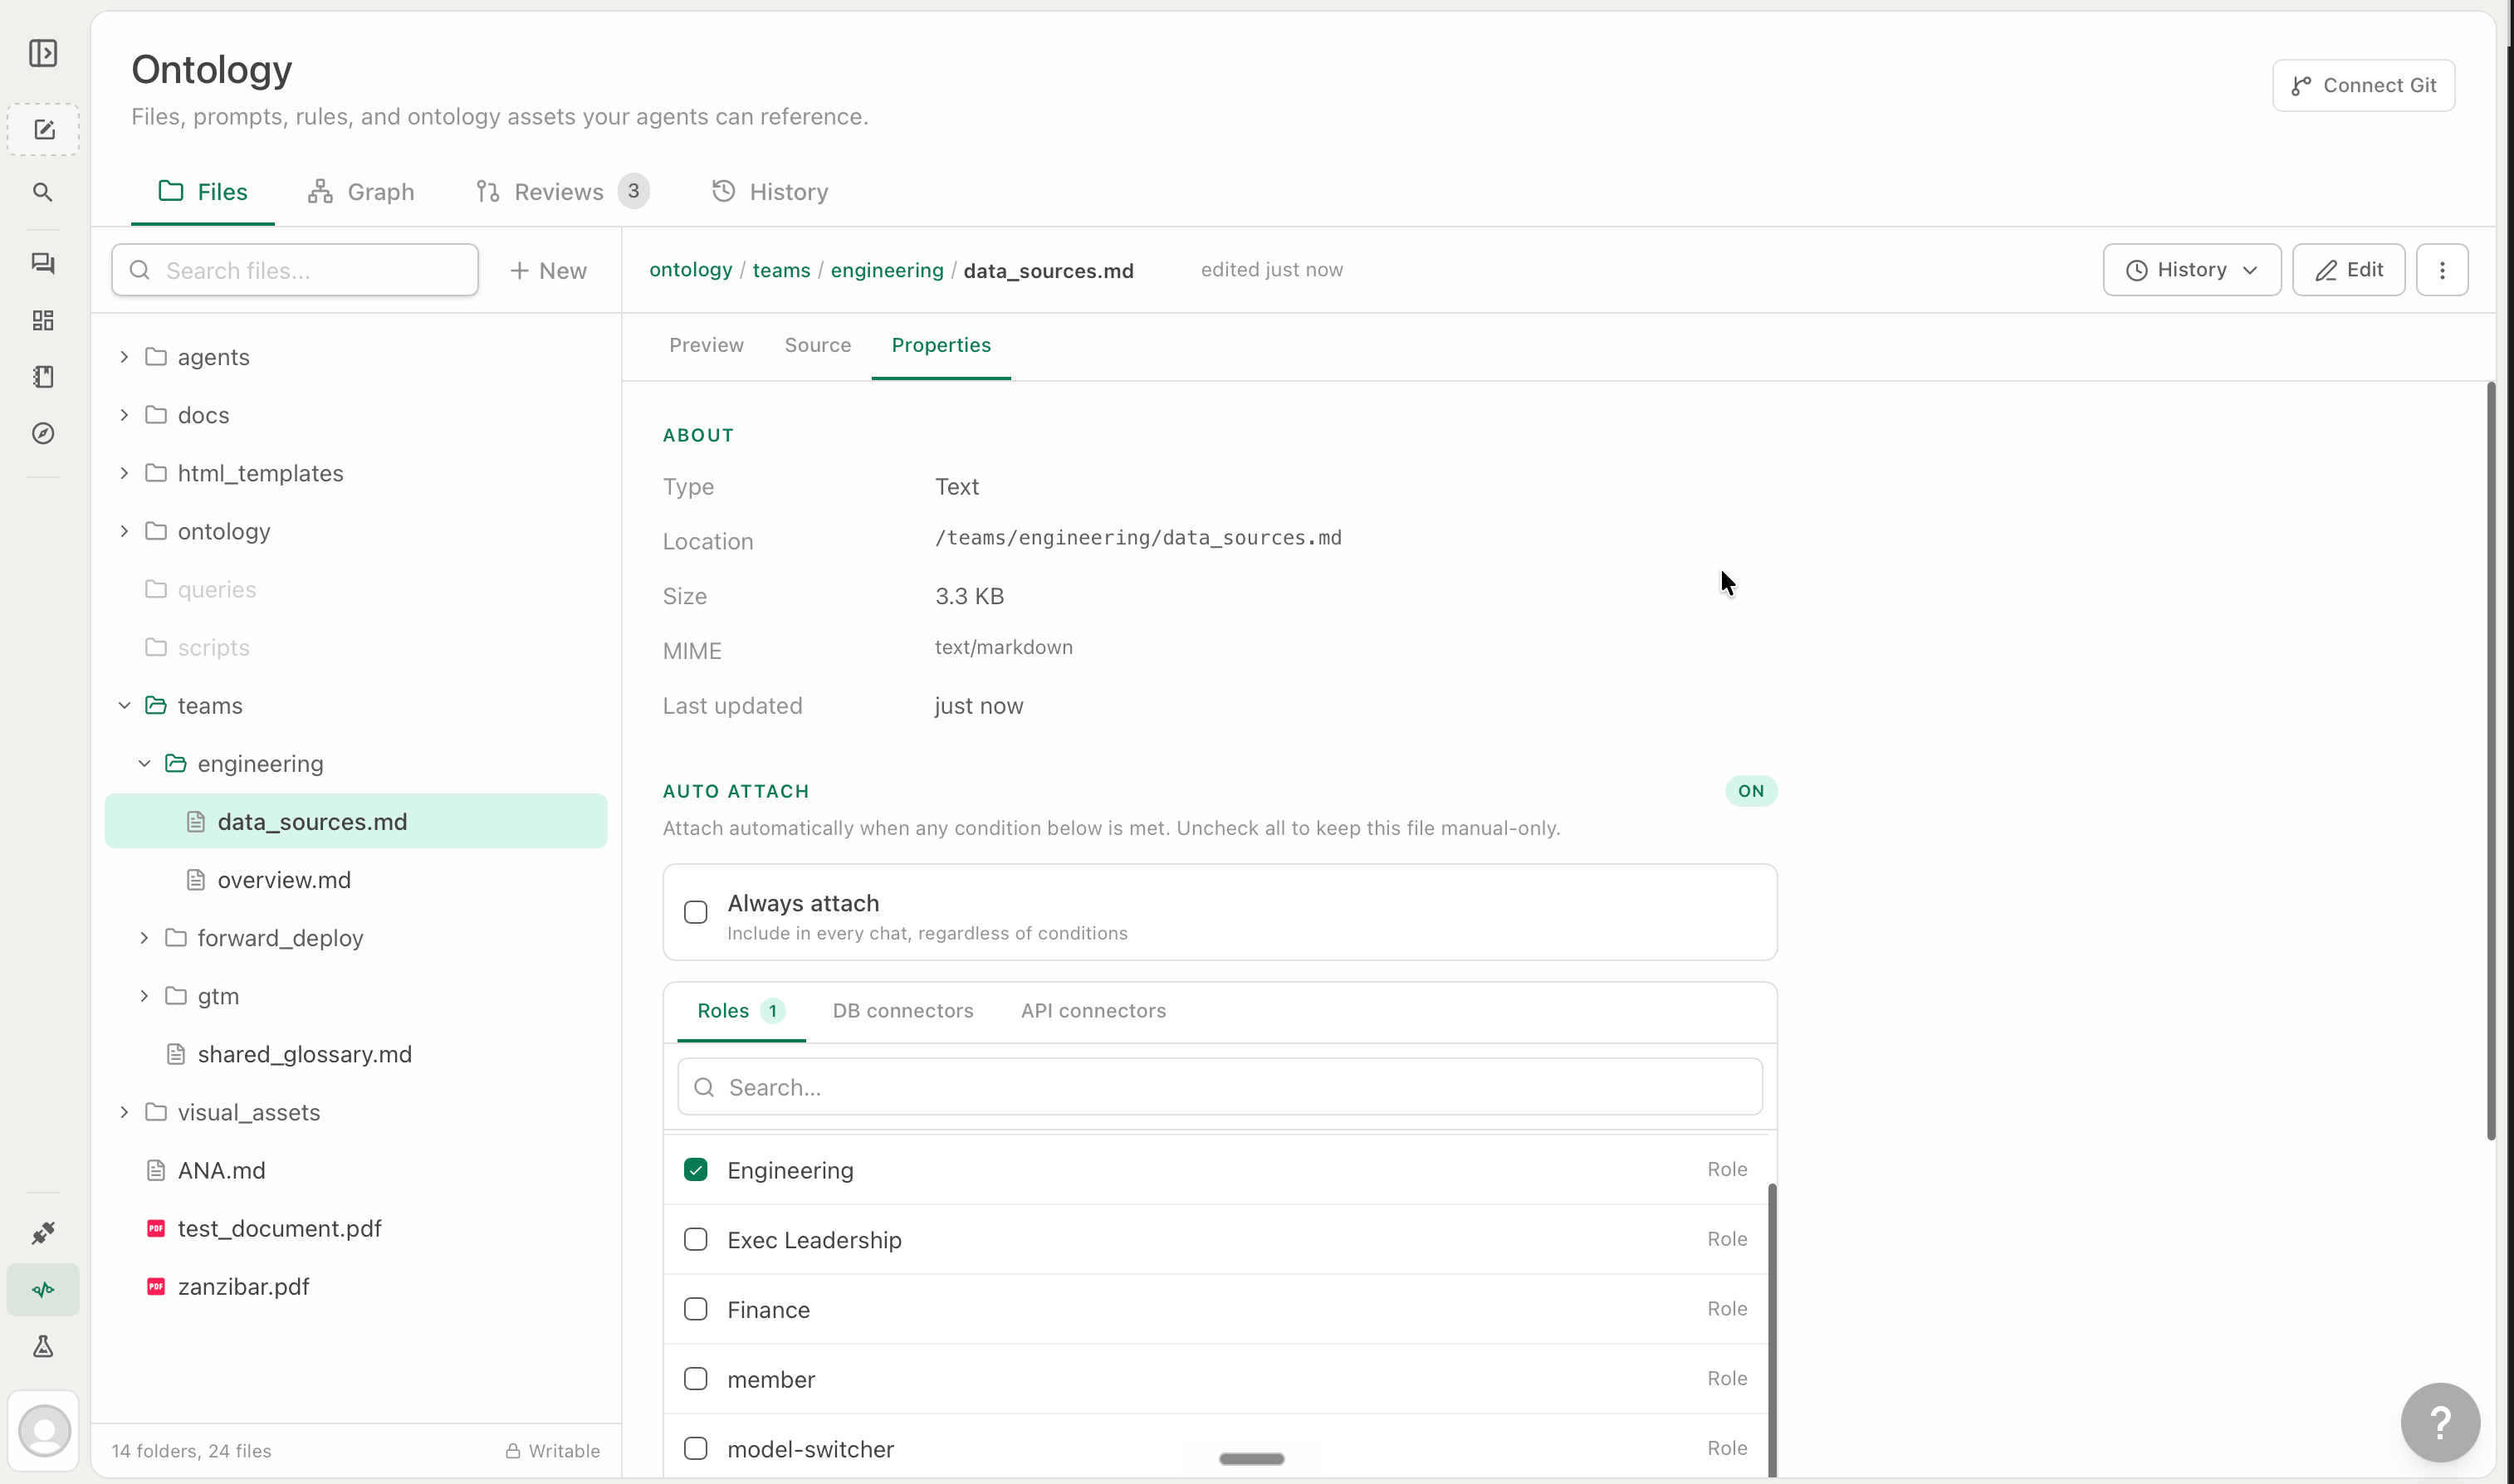Select the active ontology pulse icon in sidebar

(x=43, y=1290)
